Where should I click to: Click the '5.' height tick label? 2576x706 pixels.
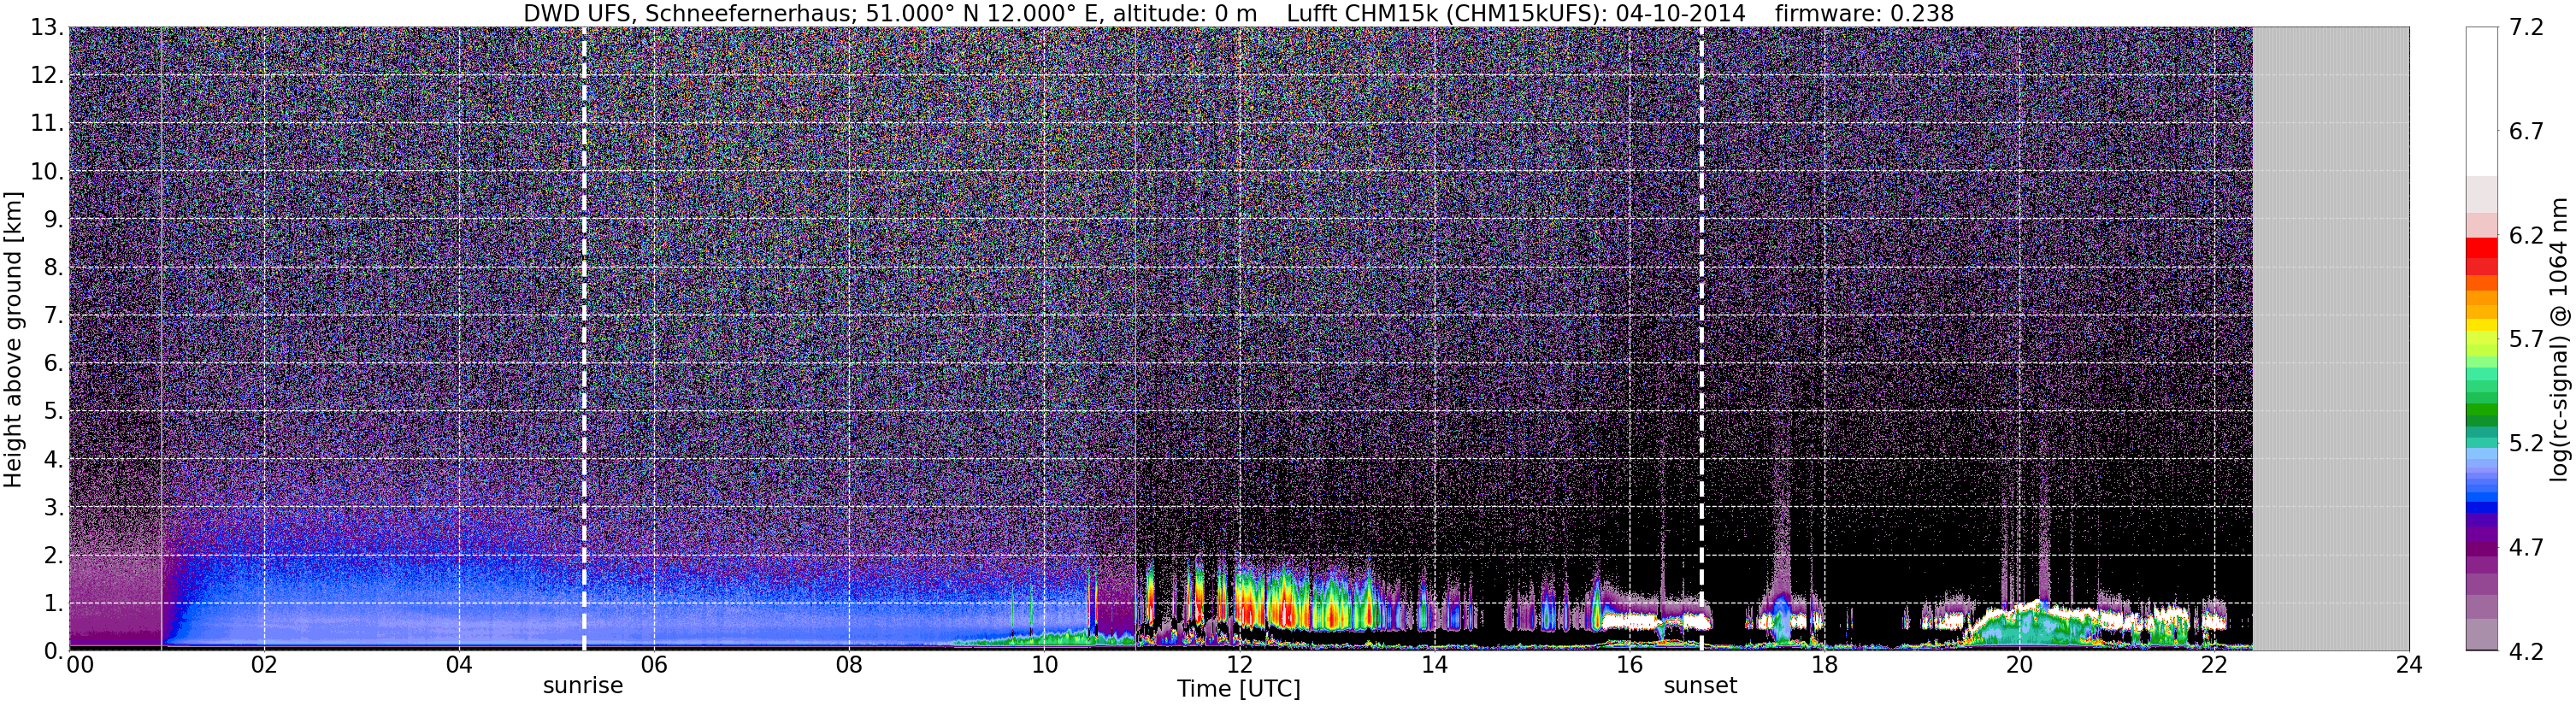pyautogui.click(x=54, y=411)
